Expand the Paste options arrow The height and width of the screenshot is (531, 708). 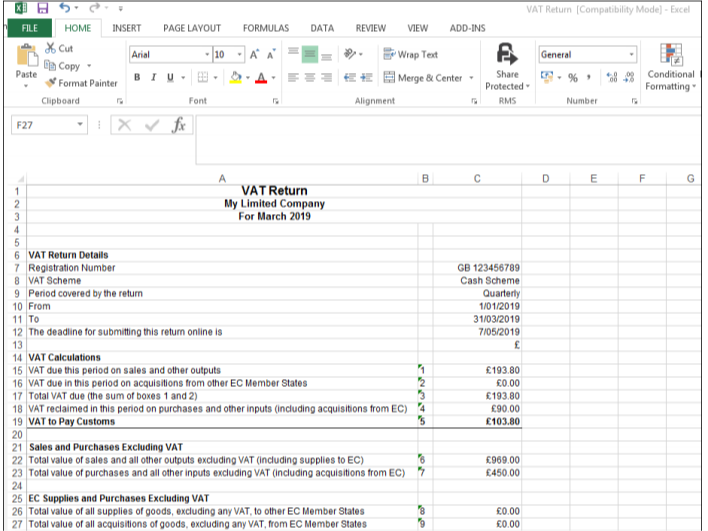(x=26, y=86)
